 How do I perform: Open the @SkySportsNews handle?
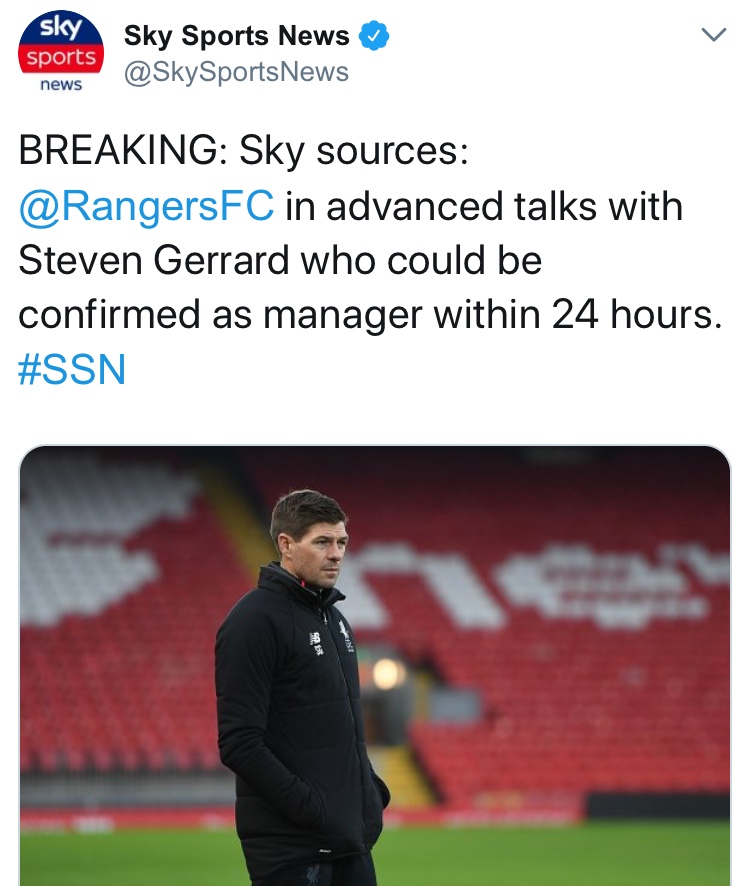coord(236,72)
